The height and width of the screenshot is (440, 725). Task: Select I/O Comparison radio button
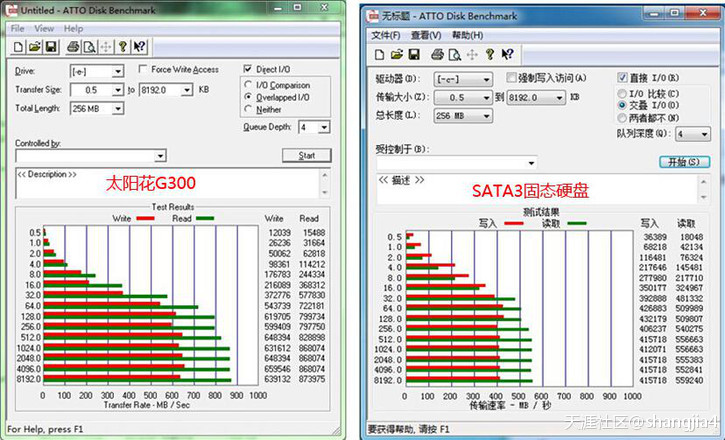(248, 85)
